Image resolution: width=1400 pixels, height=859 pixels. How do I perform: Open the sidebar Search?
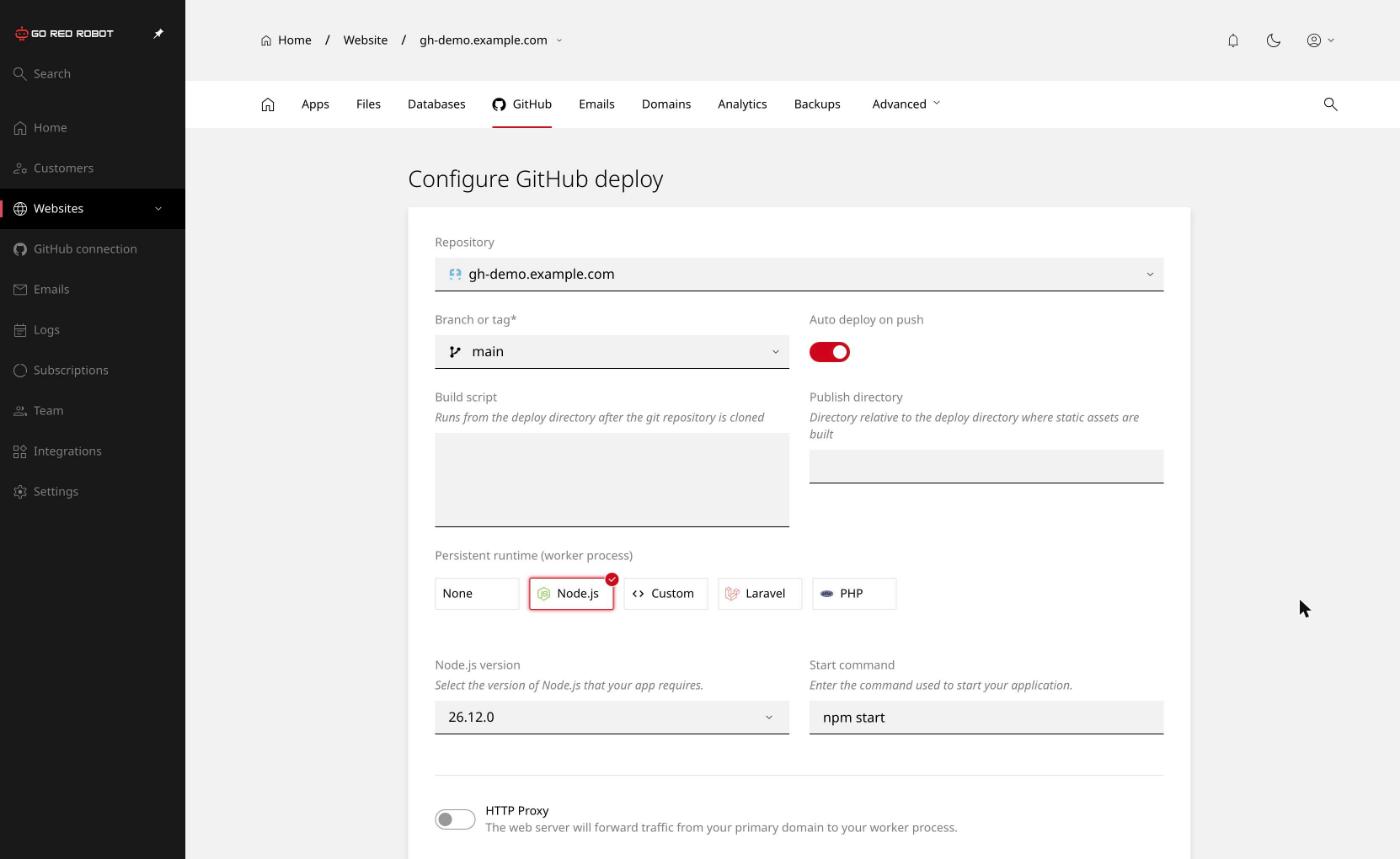pos(42,73)
